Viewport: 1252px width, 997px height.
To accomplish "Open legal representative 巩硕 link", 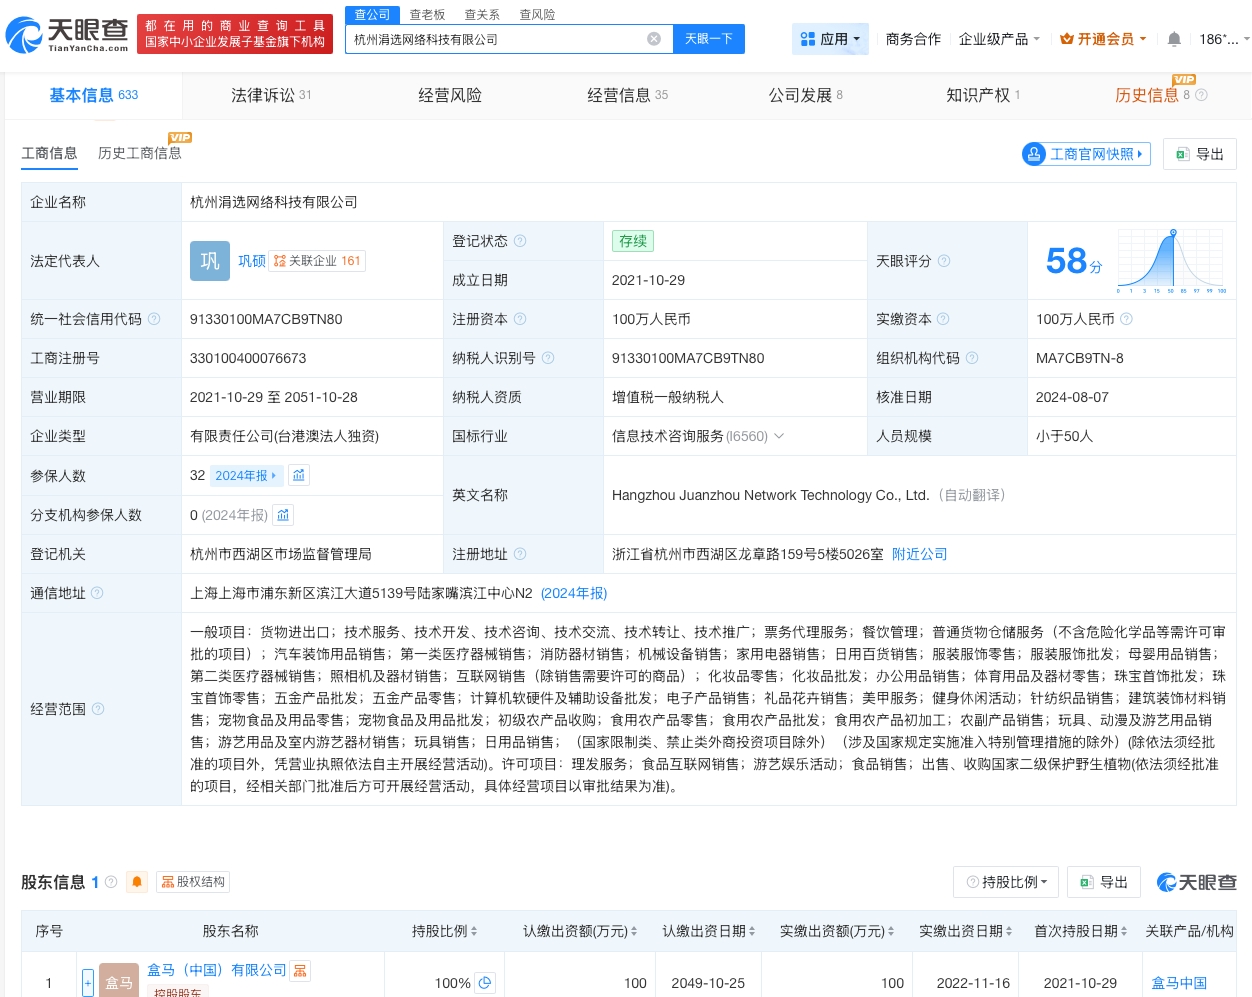I will click(x=252, y=261).
